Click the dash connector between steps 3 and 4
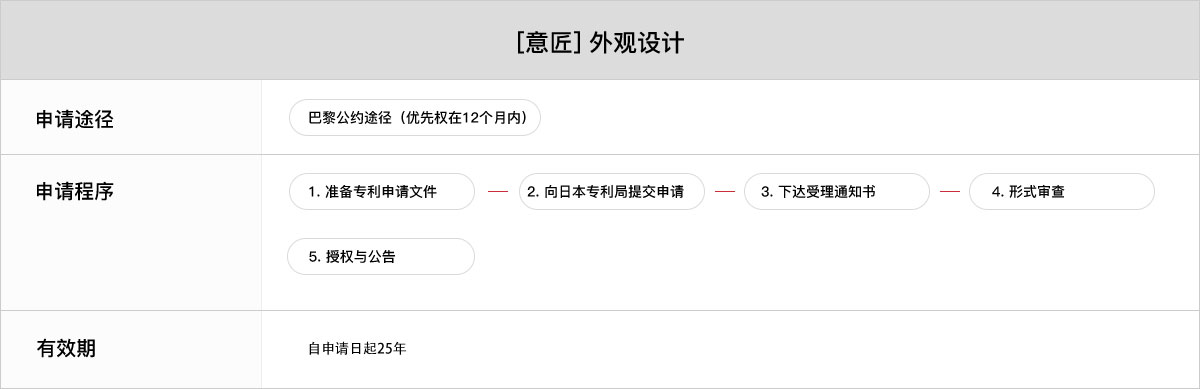The height and width of the screenshot is (389, 1200). pyautogui.click(x=950, y=191)
